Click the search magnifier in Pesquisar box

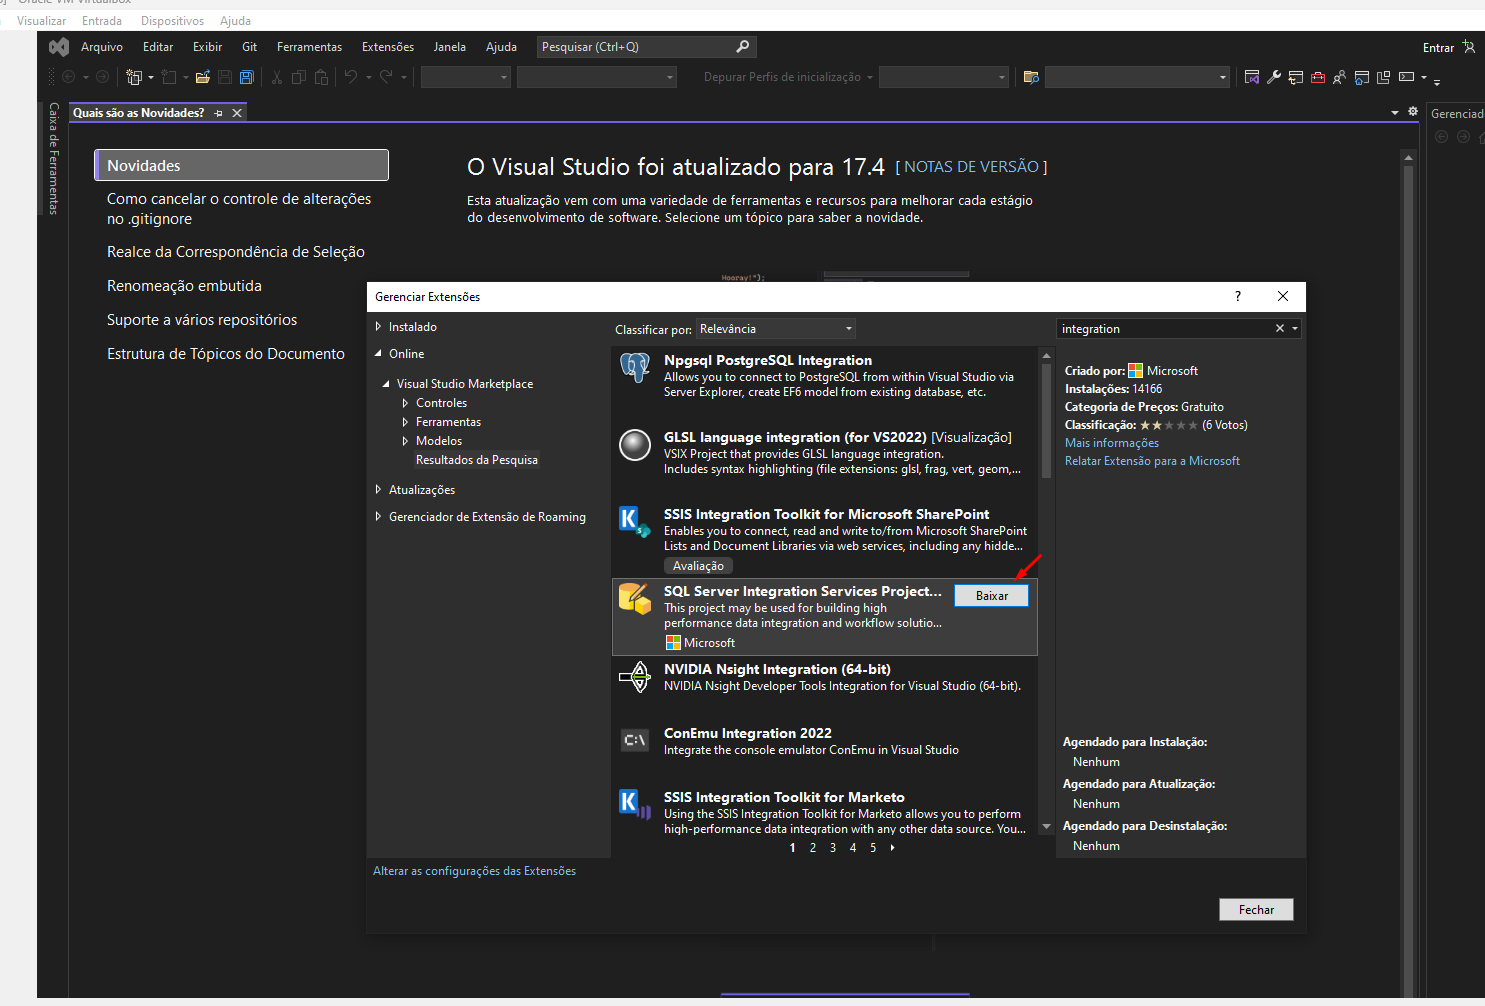tap(743, 47)
